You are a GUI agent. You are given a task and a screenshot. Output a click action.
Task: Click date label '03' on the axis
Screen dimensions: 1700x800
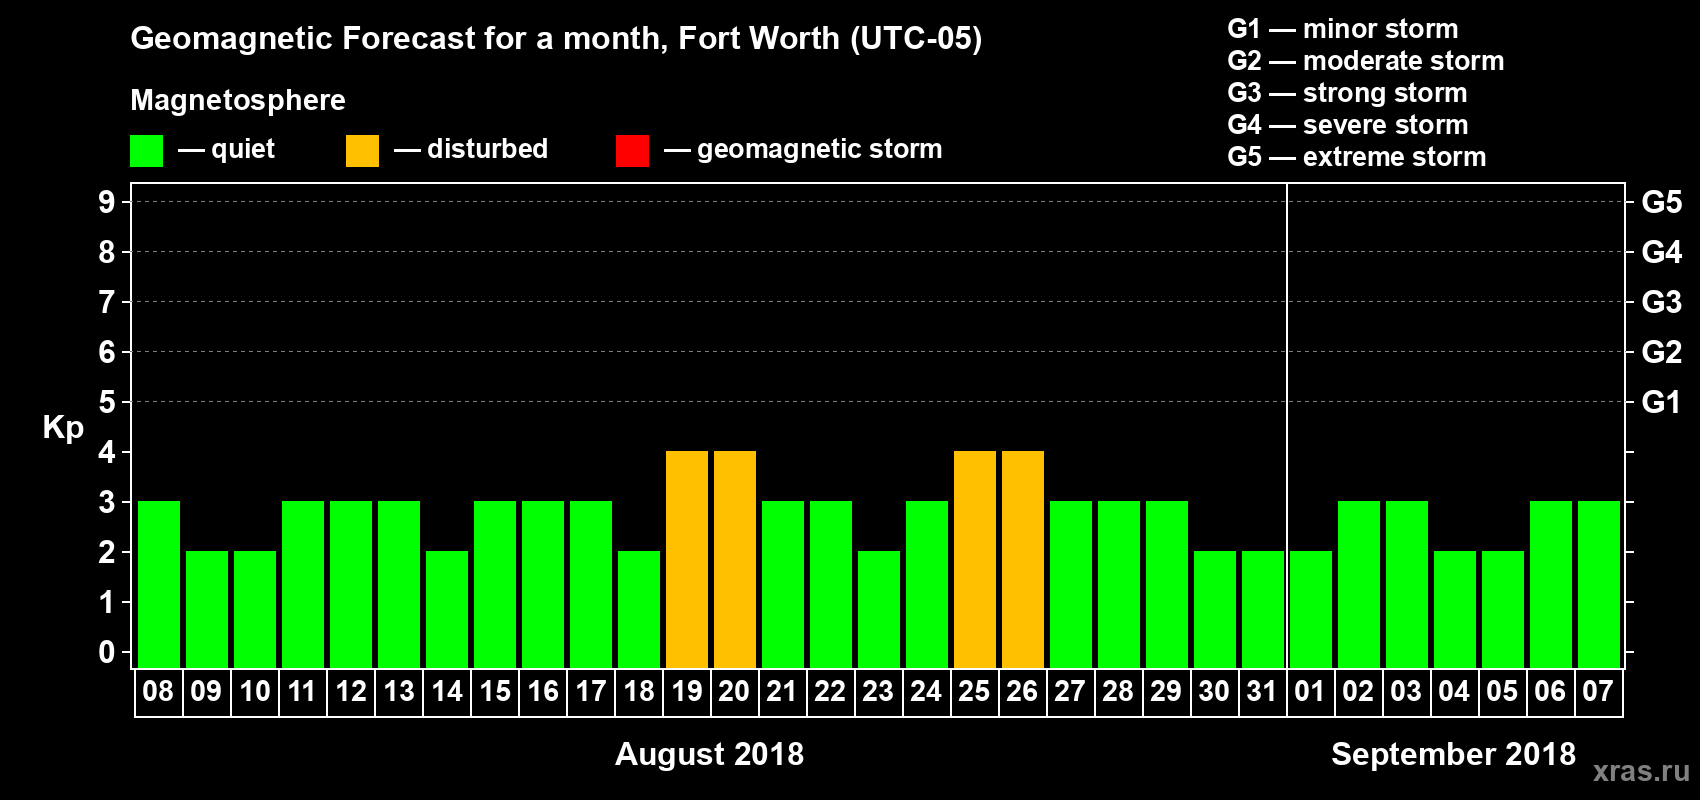pyautogui.click(x=1406, y=692)
